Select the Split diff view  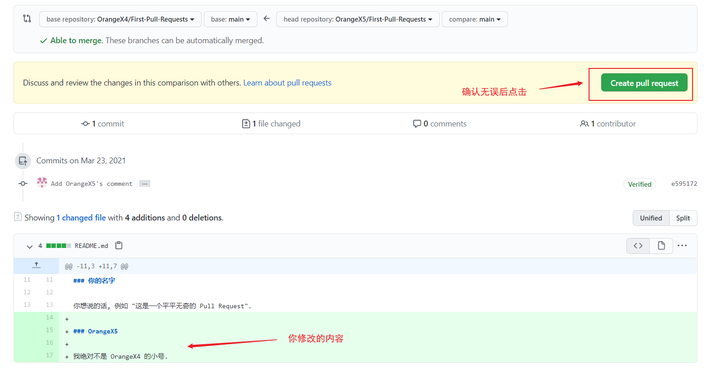coord(683,218)
